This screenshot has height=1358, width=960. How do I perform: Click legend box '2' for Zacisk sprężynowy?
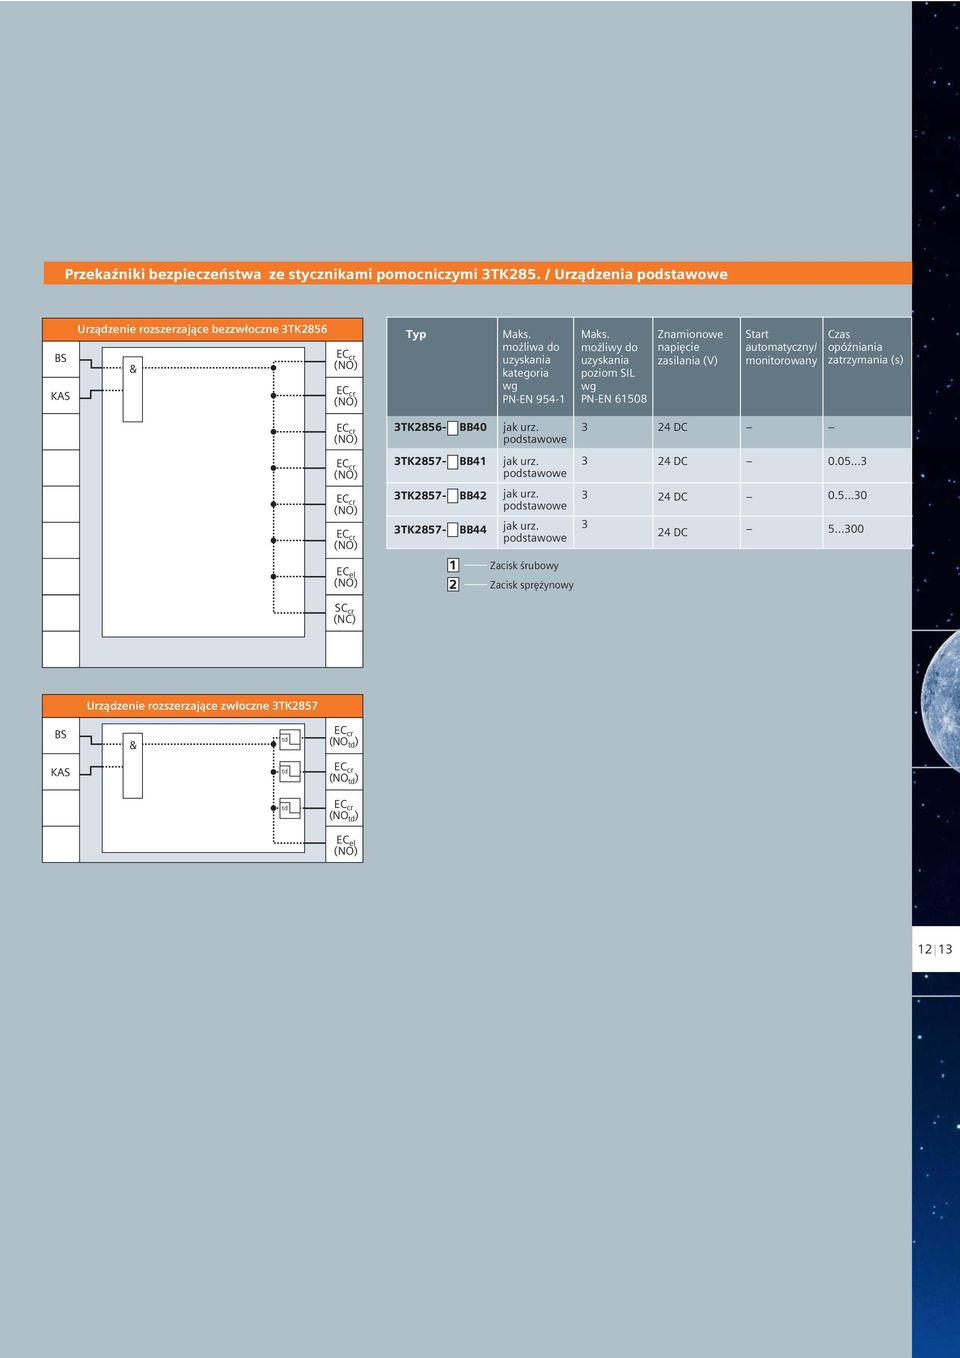453,584
